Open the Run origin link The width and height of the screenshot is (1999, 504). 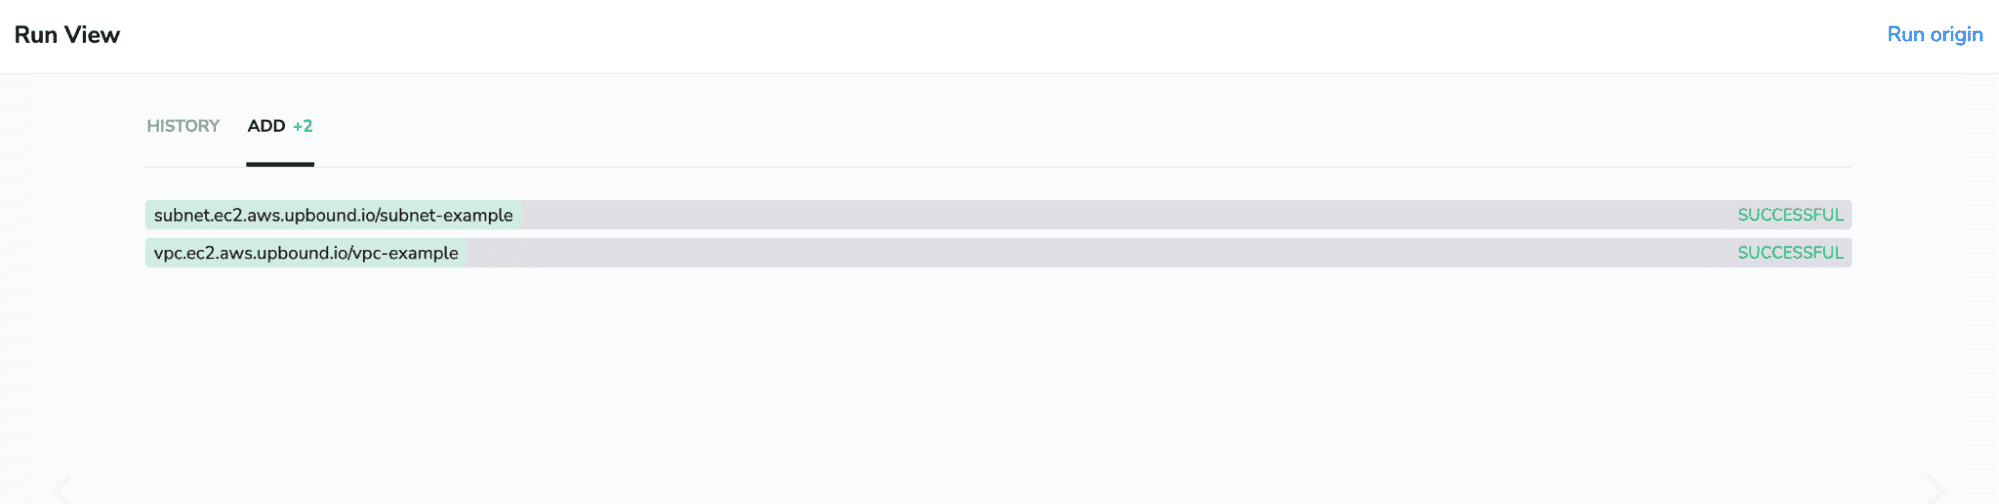pos(1934,34)
